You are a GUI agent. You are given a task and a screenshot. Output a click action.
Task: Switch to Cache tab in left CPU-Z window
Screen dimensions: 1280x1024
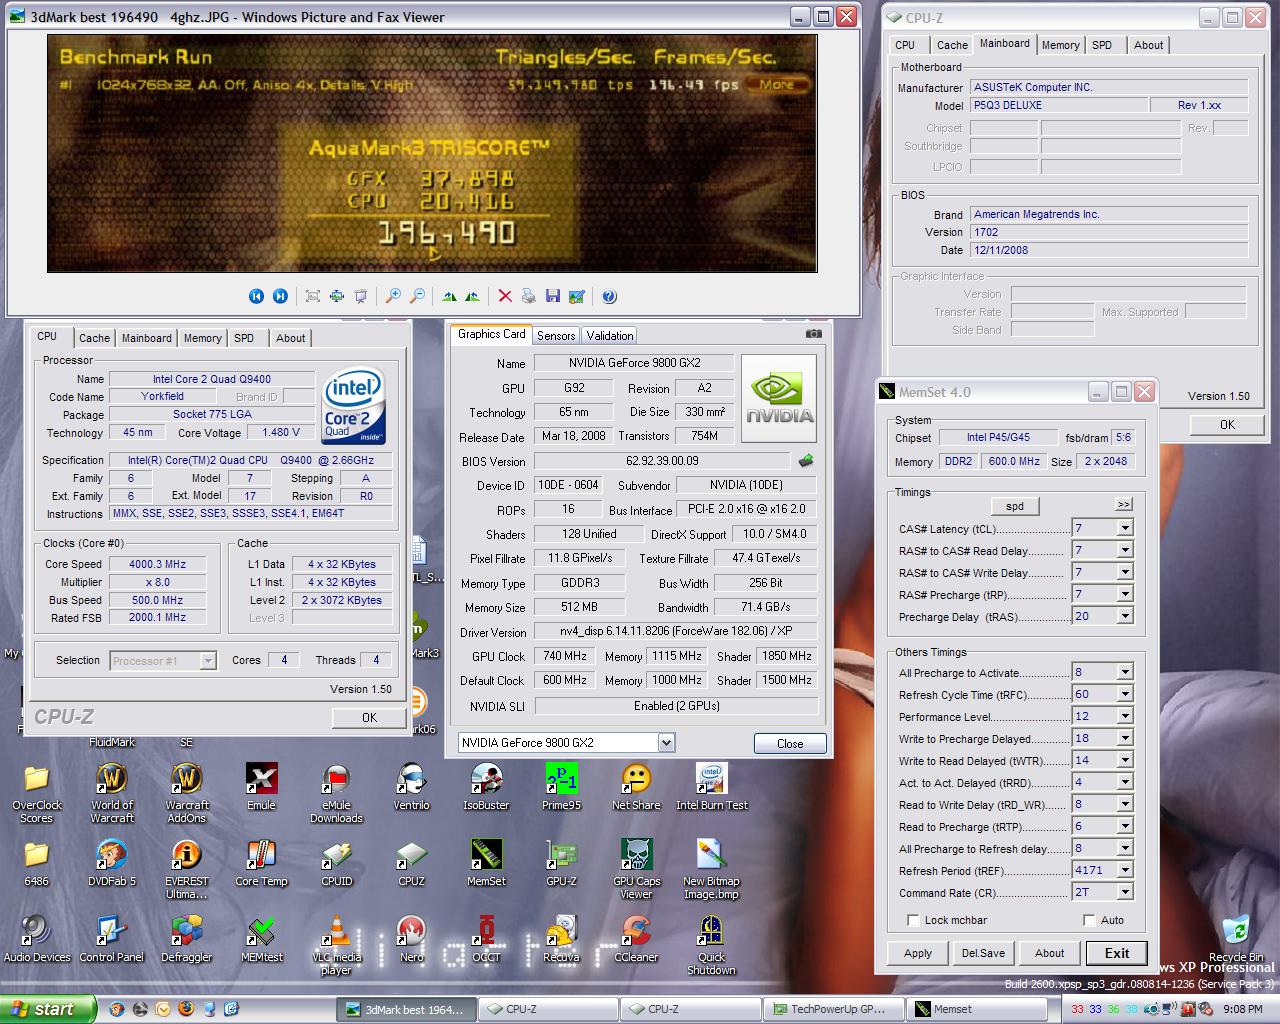point(94,338)
